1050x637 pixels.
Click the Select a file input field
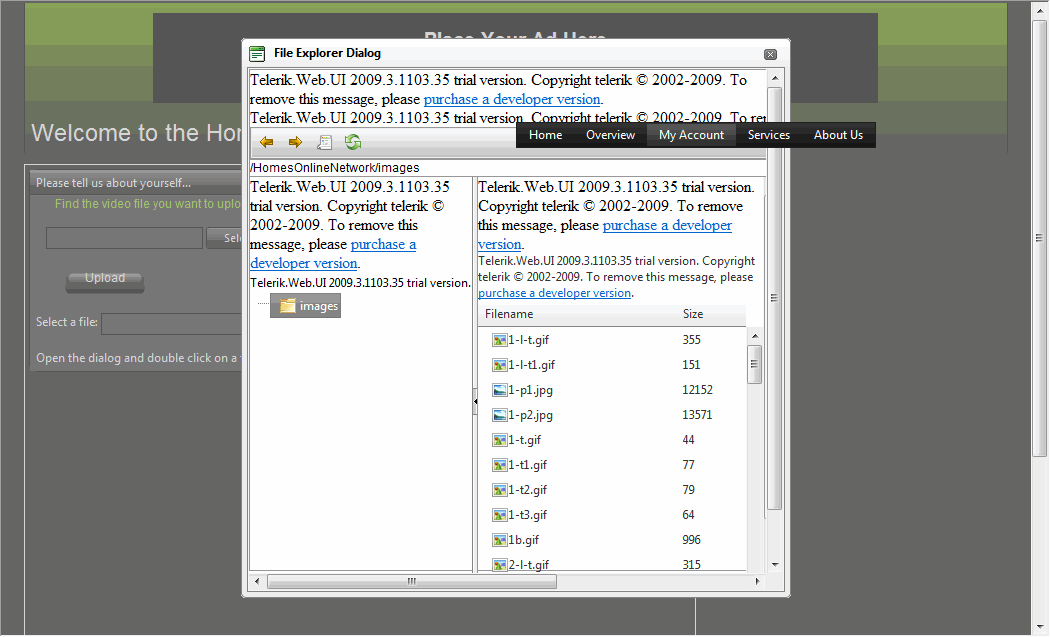point(171,324)
